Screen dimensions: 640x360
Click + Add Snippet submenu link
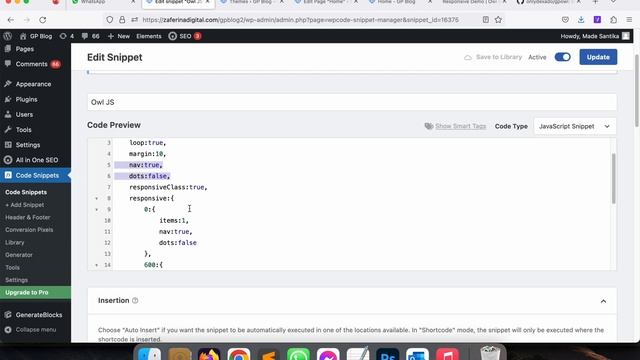[x=24, y=204]
